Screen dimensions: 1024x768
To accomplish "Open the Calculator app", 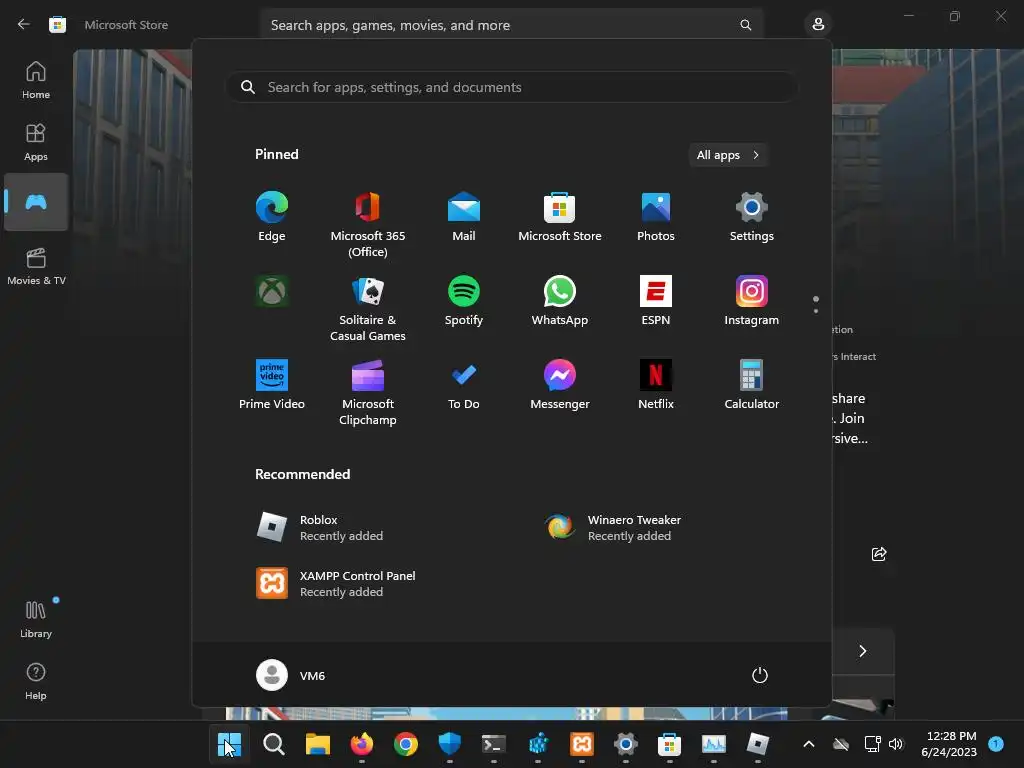I will (x=752, y=385).
